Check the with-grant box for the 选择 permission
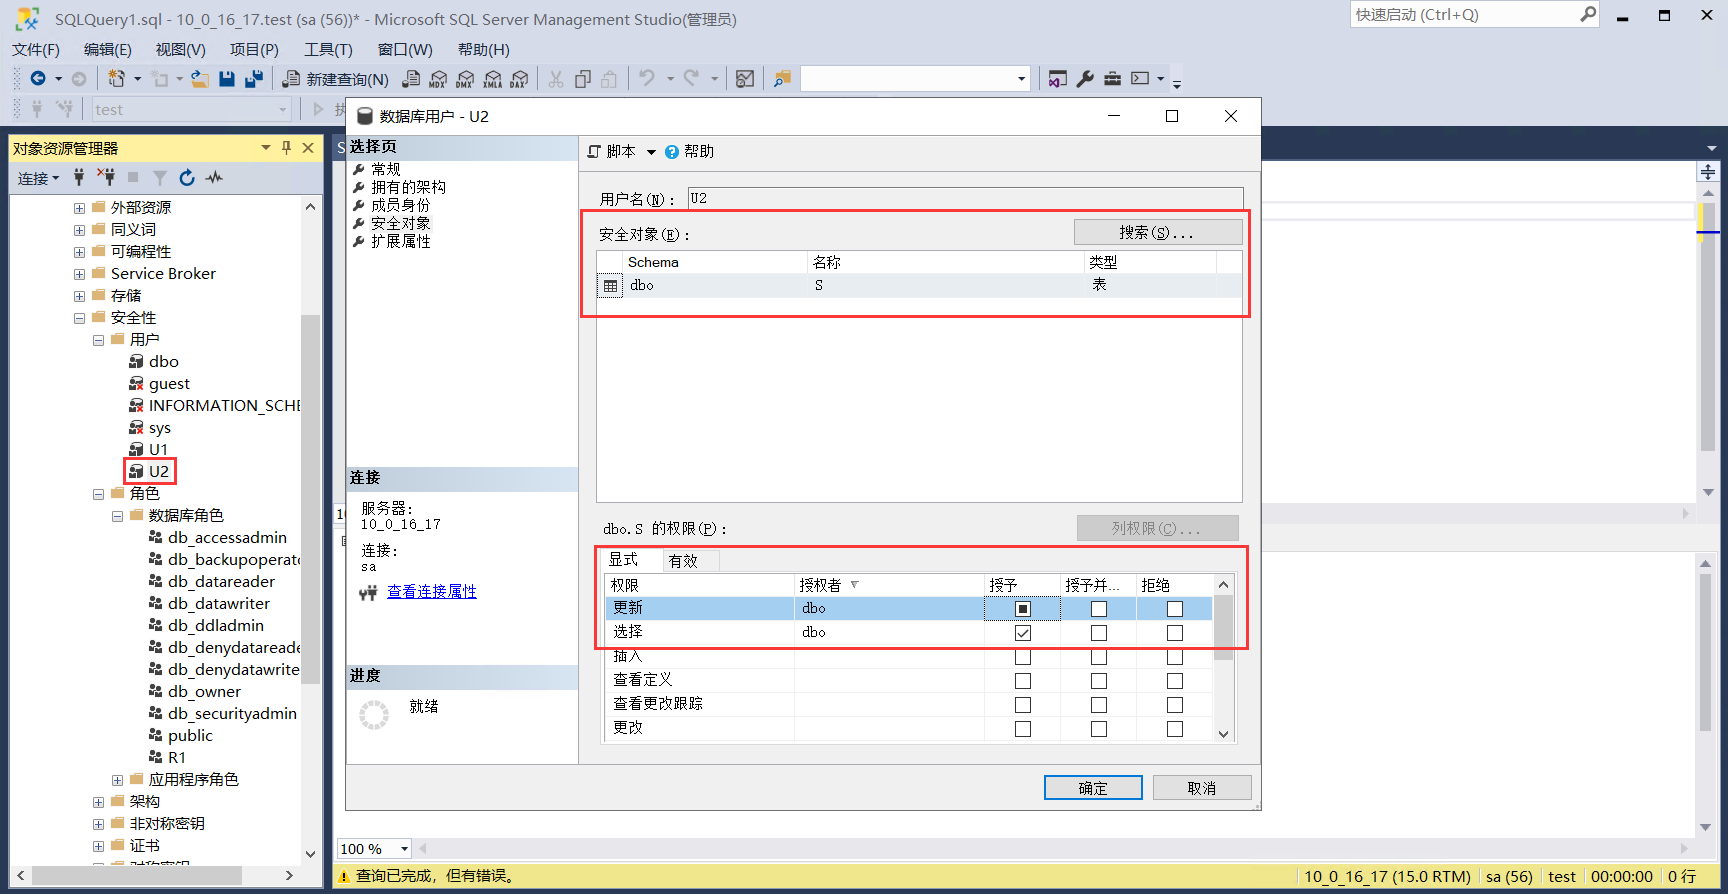 click(x=1098, y=633)
